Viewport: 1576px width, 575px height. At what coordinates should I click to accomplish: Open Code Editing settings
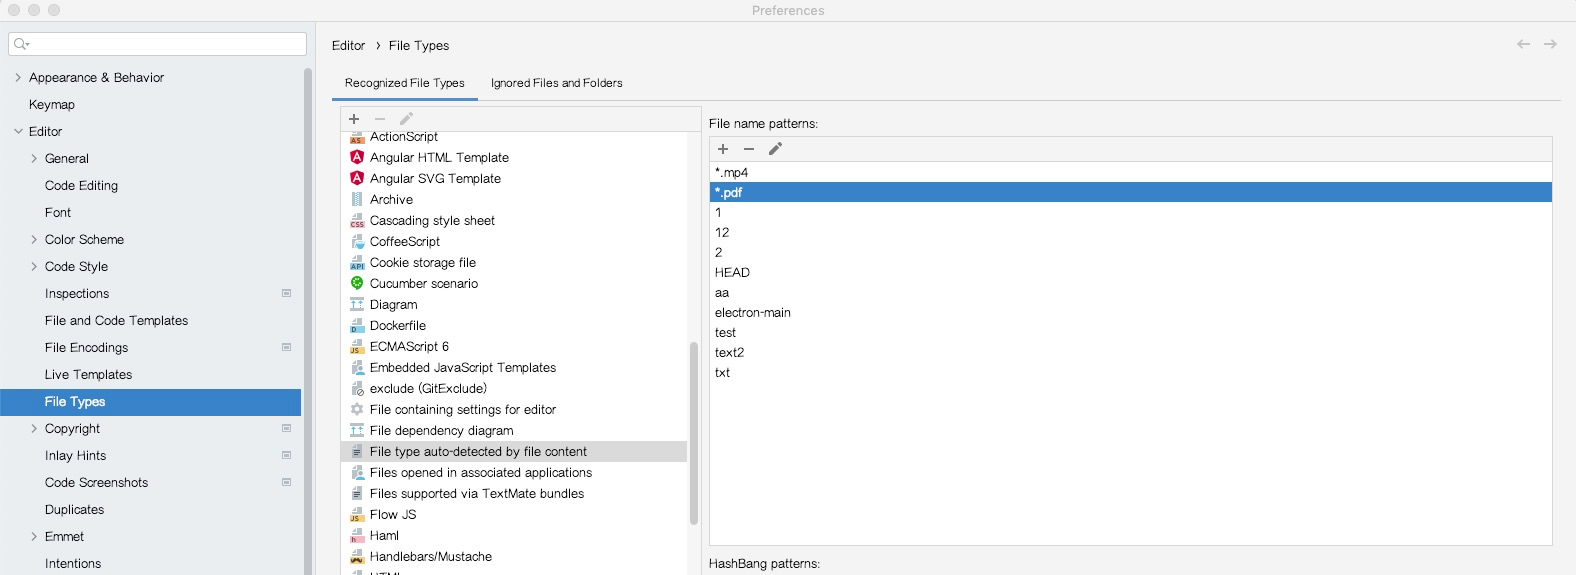(x=81, y=185)
